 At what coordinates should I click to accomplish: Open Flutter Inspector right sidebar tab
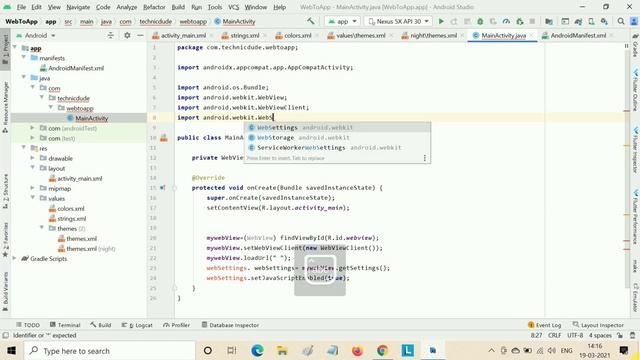pyautogui.click(x=635, y=150)
